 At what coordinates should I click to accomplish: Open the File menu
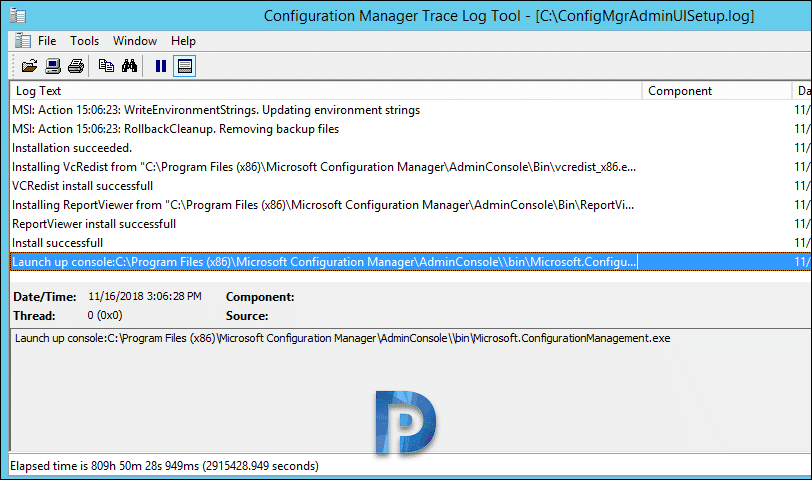coord(47,41)
